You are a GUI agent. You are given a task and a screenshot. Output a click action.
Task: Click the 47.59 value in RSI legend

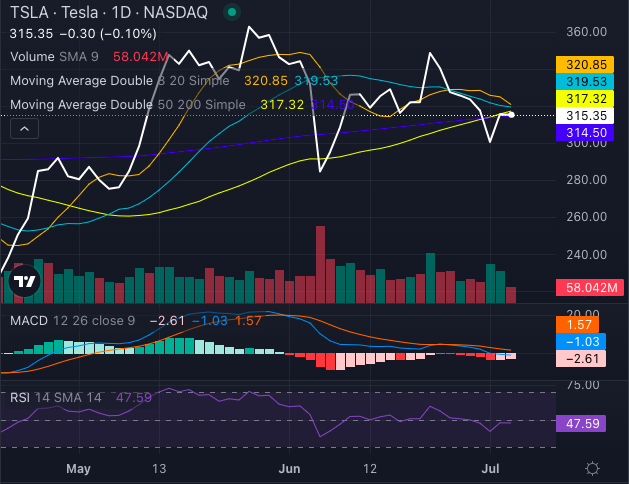pos(134,398)
